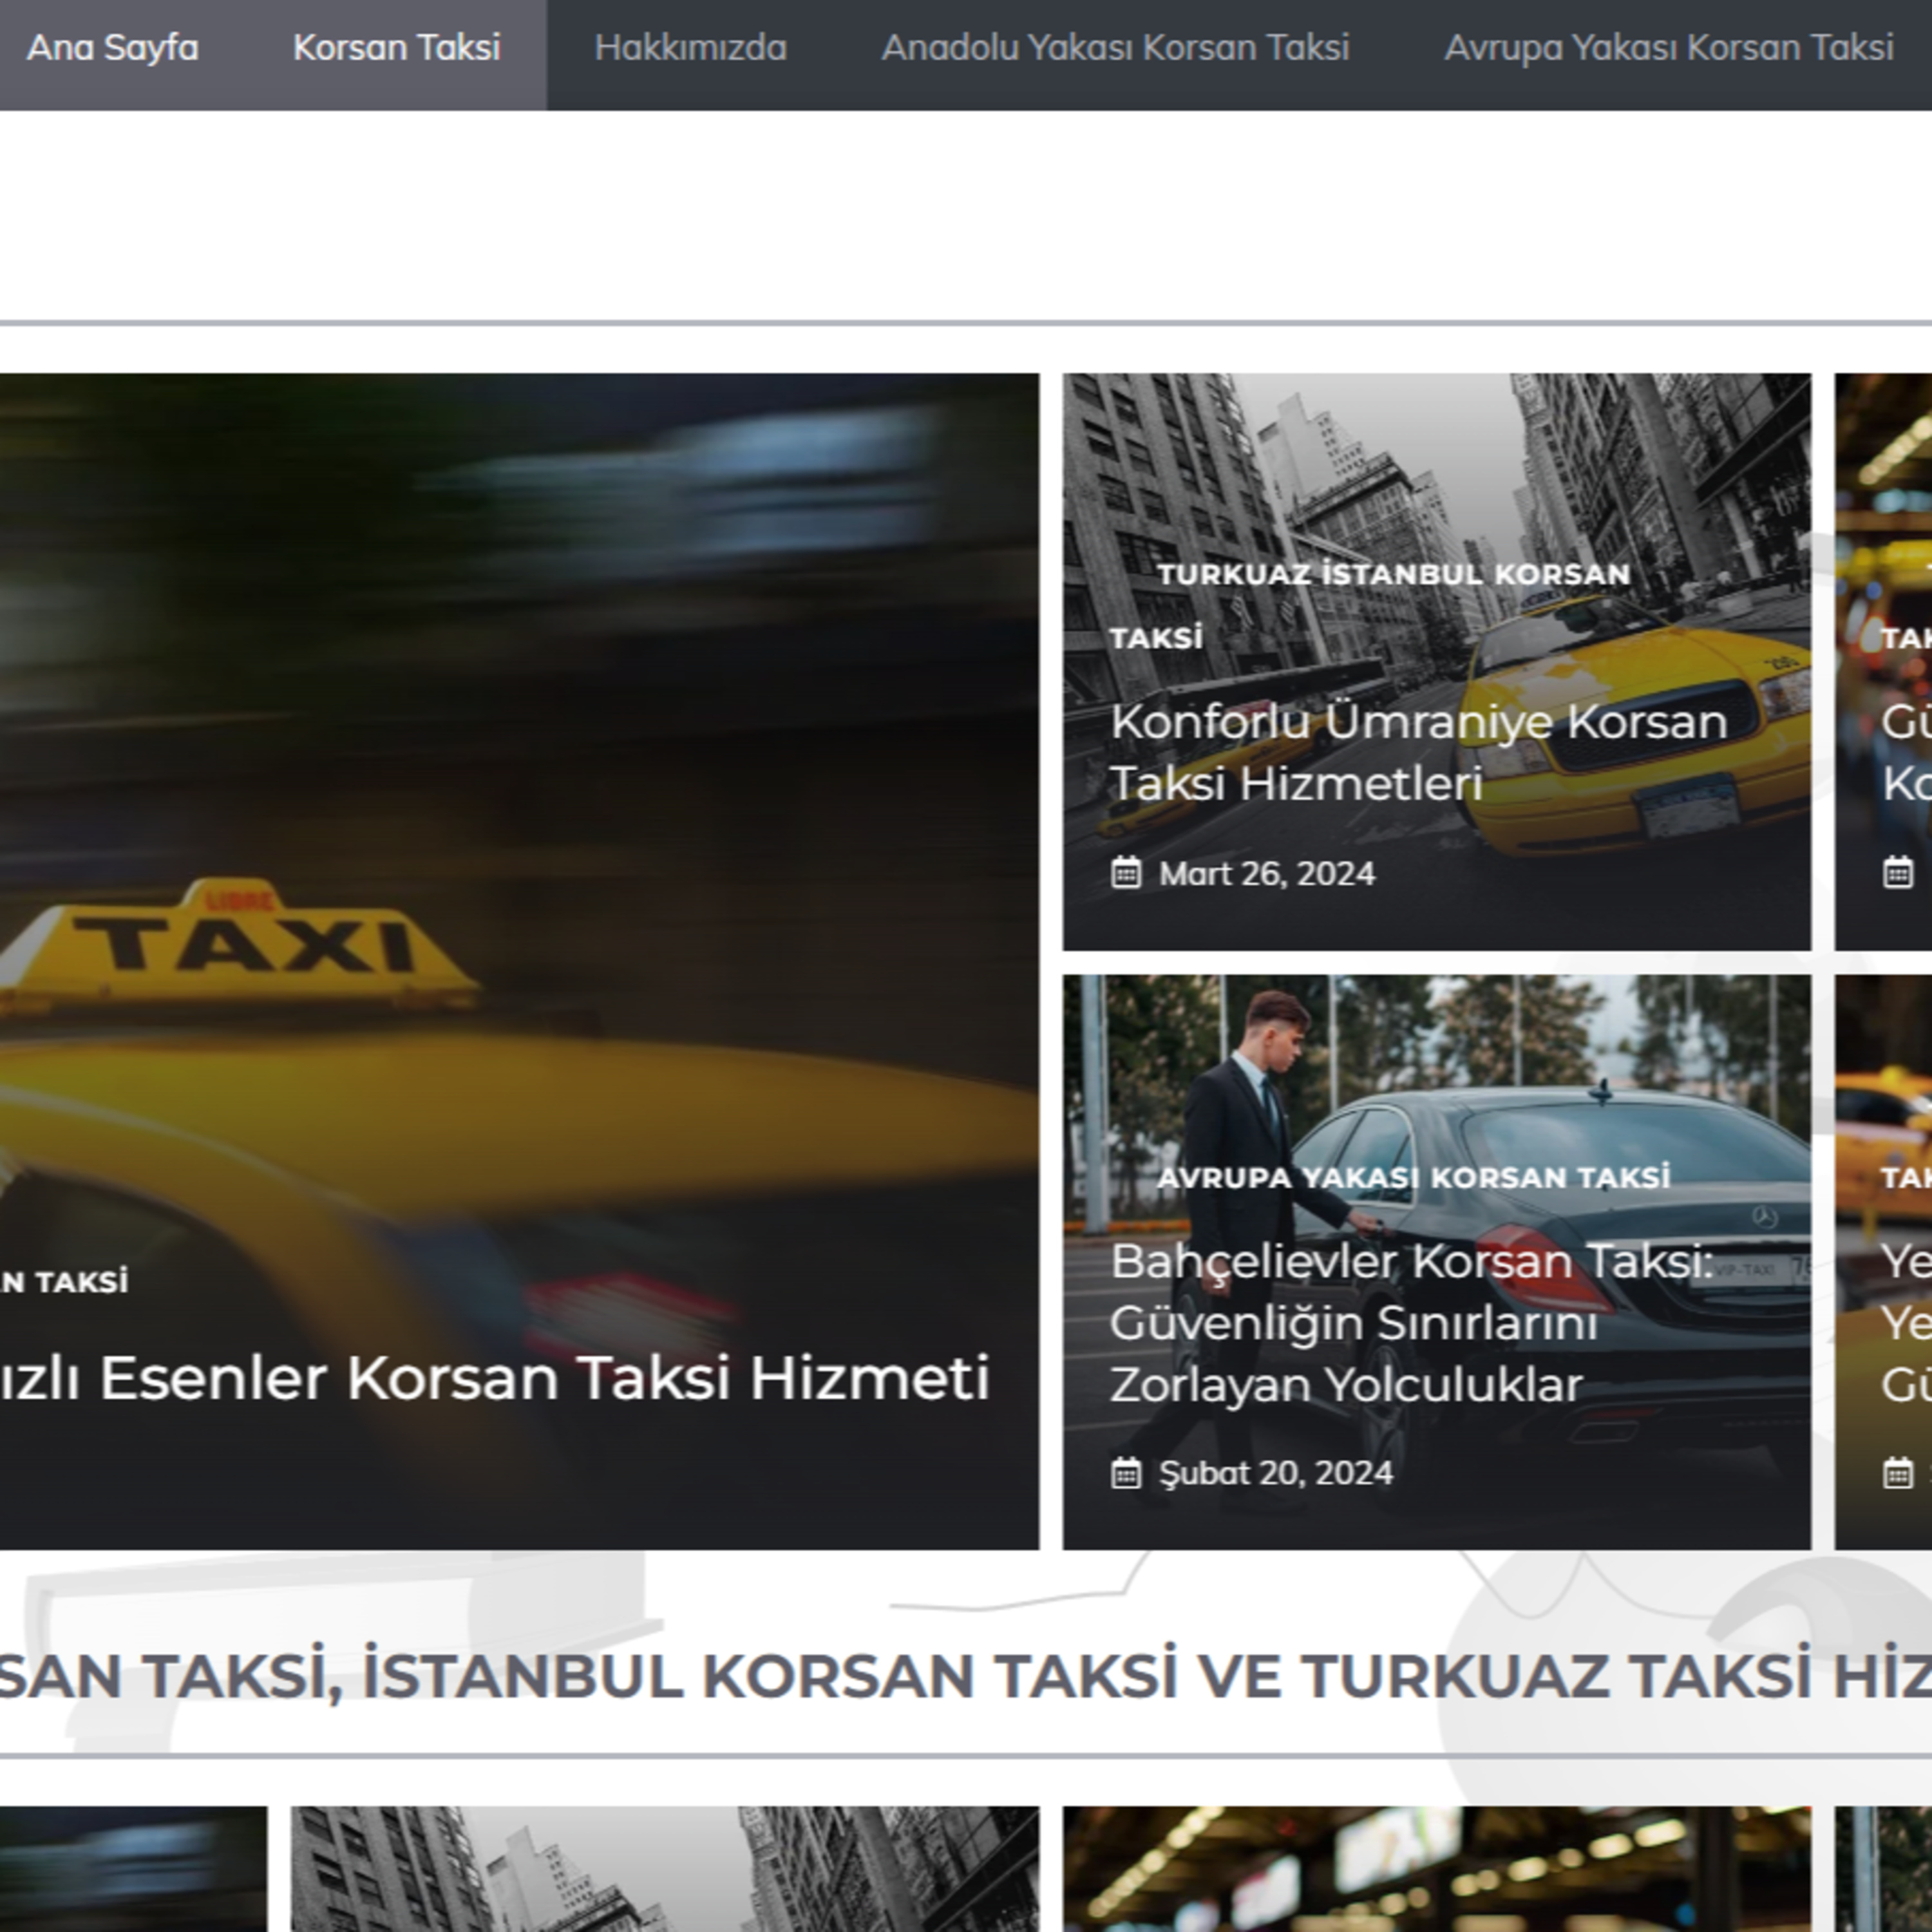Click the Mart 26, 2024 date link

1267,873
